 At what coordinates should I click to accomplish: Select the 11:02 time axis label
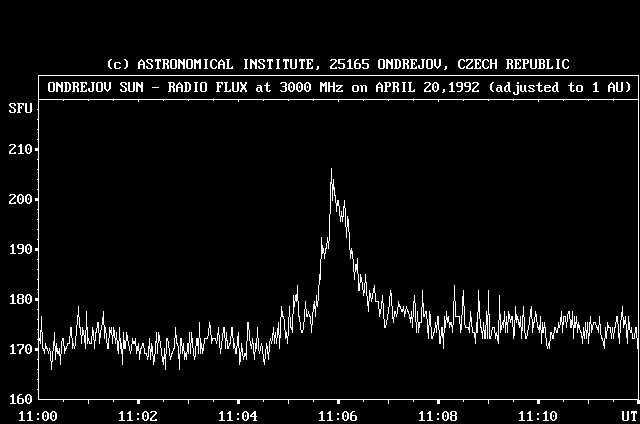point(138,415)
